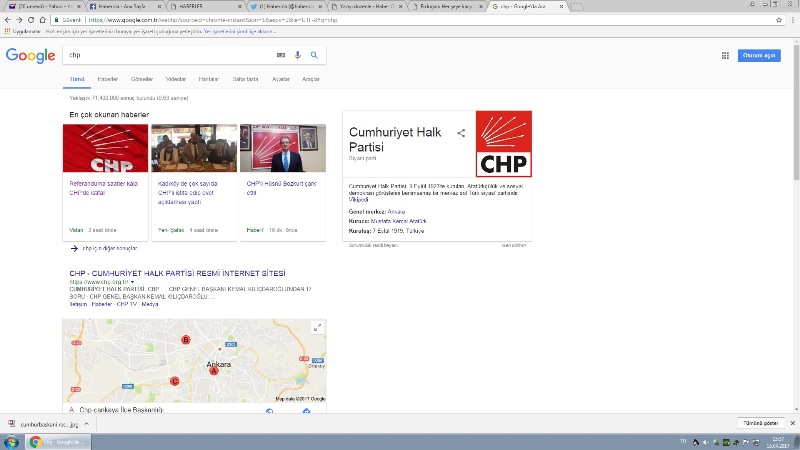Viewport: 800px width, 450px height.
Task: Expand the Daha fazla search menu
Action: 245,79
